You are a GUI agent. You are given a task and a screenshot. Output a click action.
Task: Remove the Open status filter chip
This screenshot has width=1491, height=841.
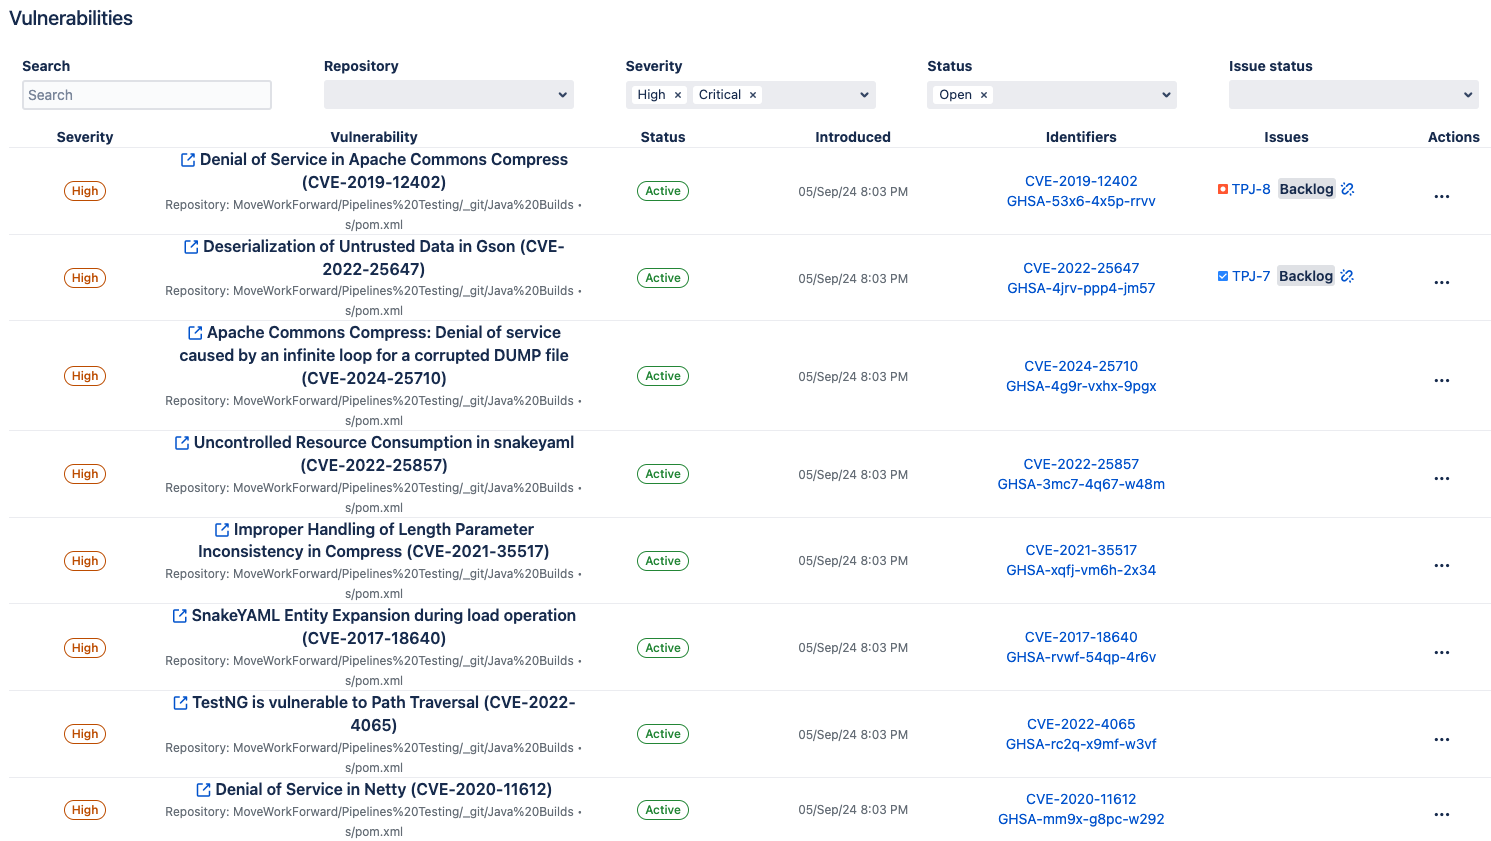pyautogui.click(x=984, y=95)
